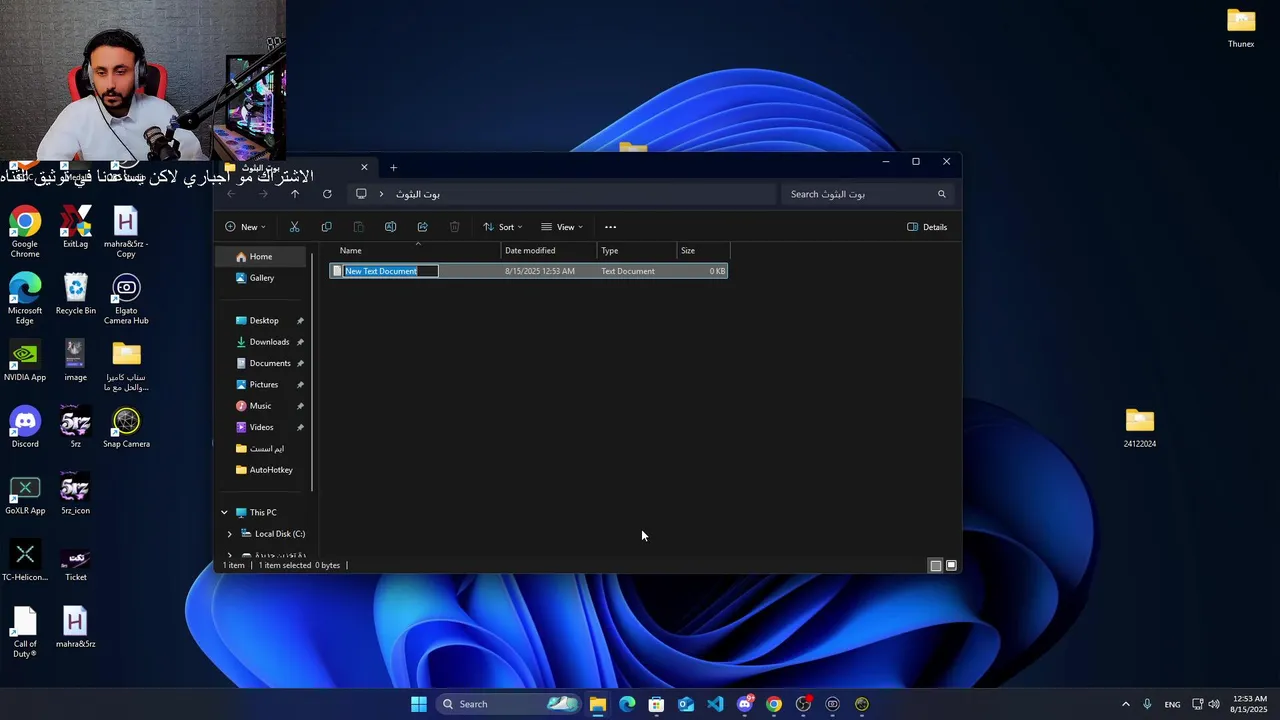The width and height of the screenshot is (1280, 720).
Task: Open Microsoft Store from taskbar
Action: click(656, 704)
